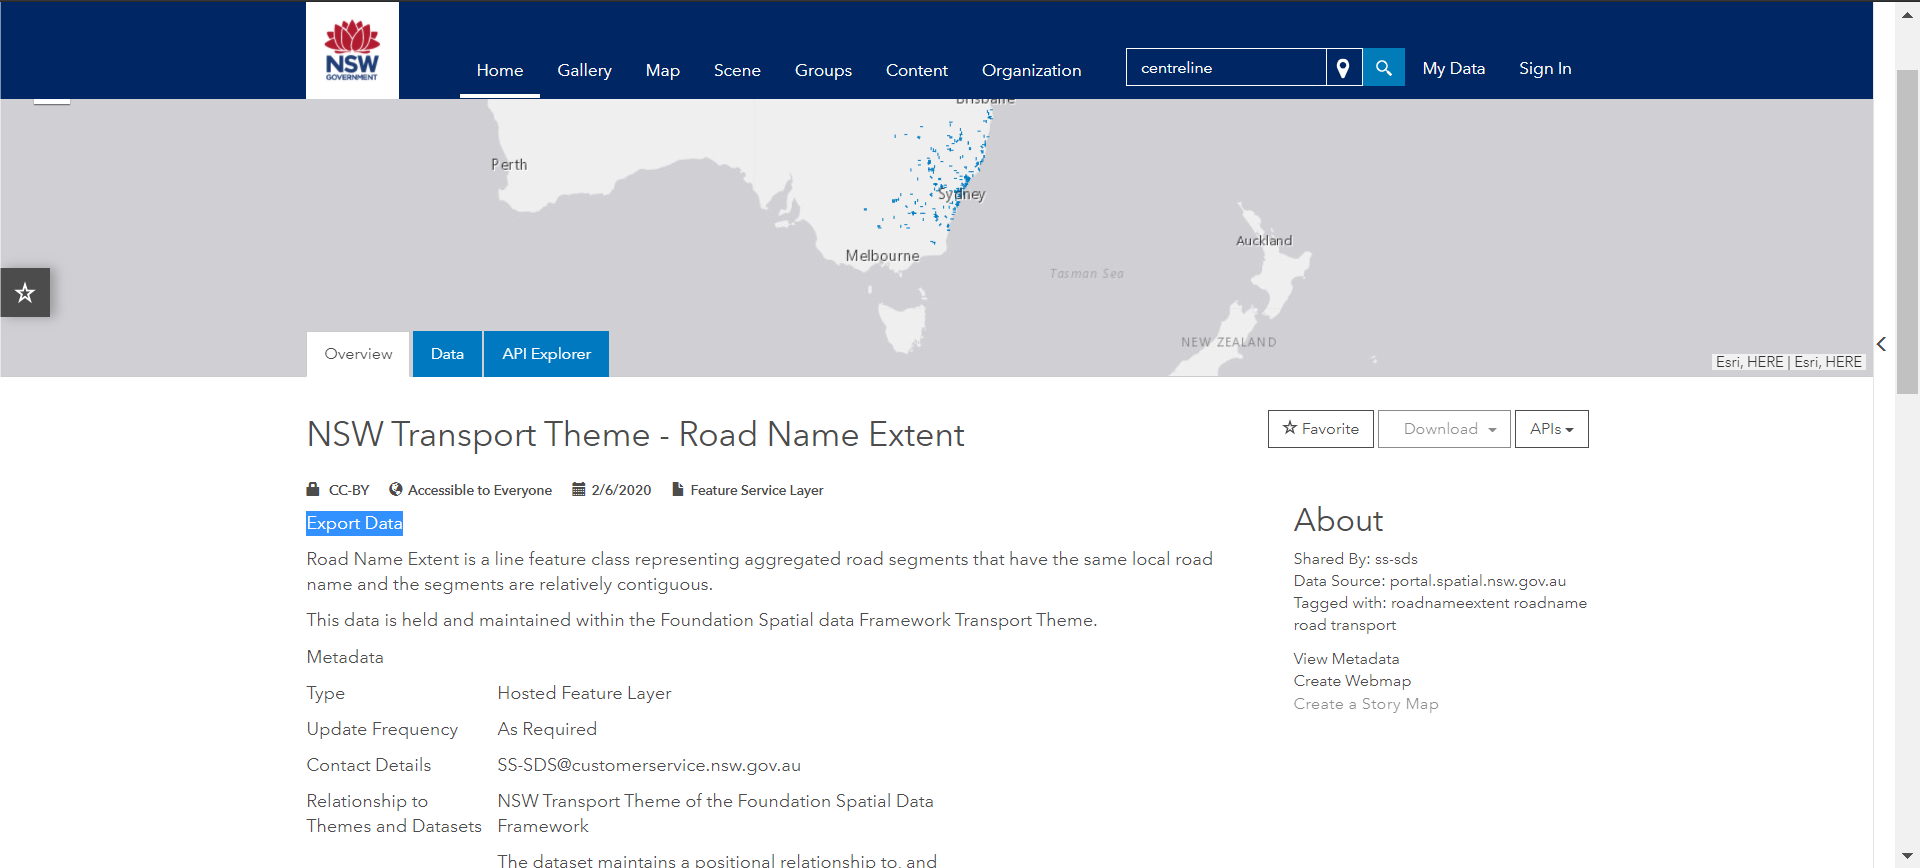Click the magnifier search button
This screenshot has width=1920, height=868.
(1384, 68)
